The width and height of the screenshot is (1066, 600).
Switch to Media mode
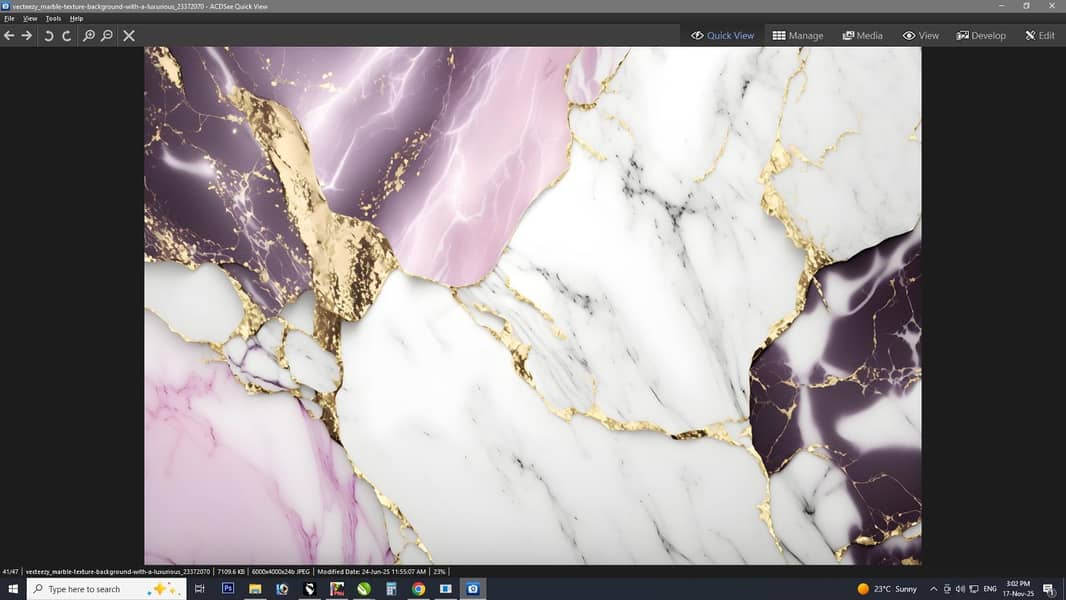[862, 35]
